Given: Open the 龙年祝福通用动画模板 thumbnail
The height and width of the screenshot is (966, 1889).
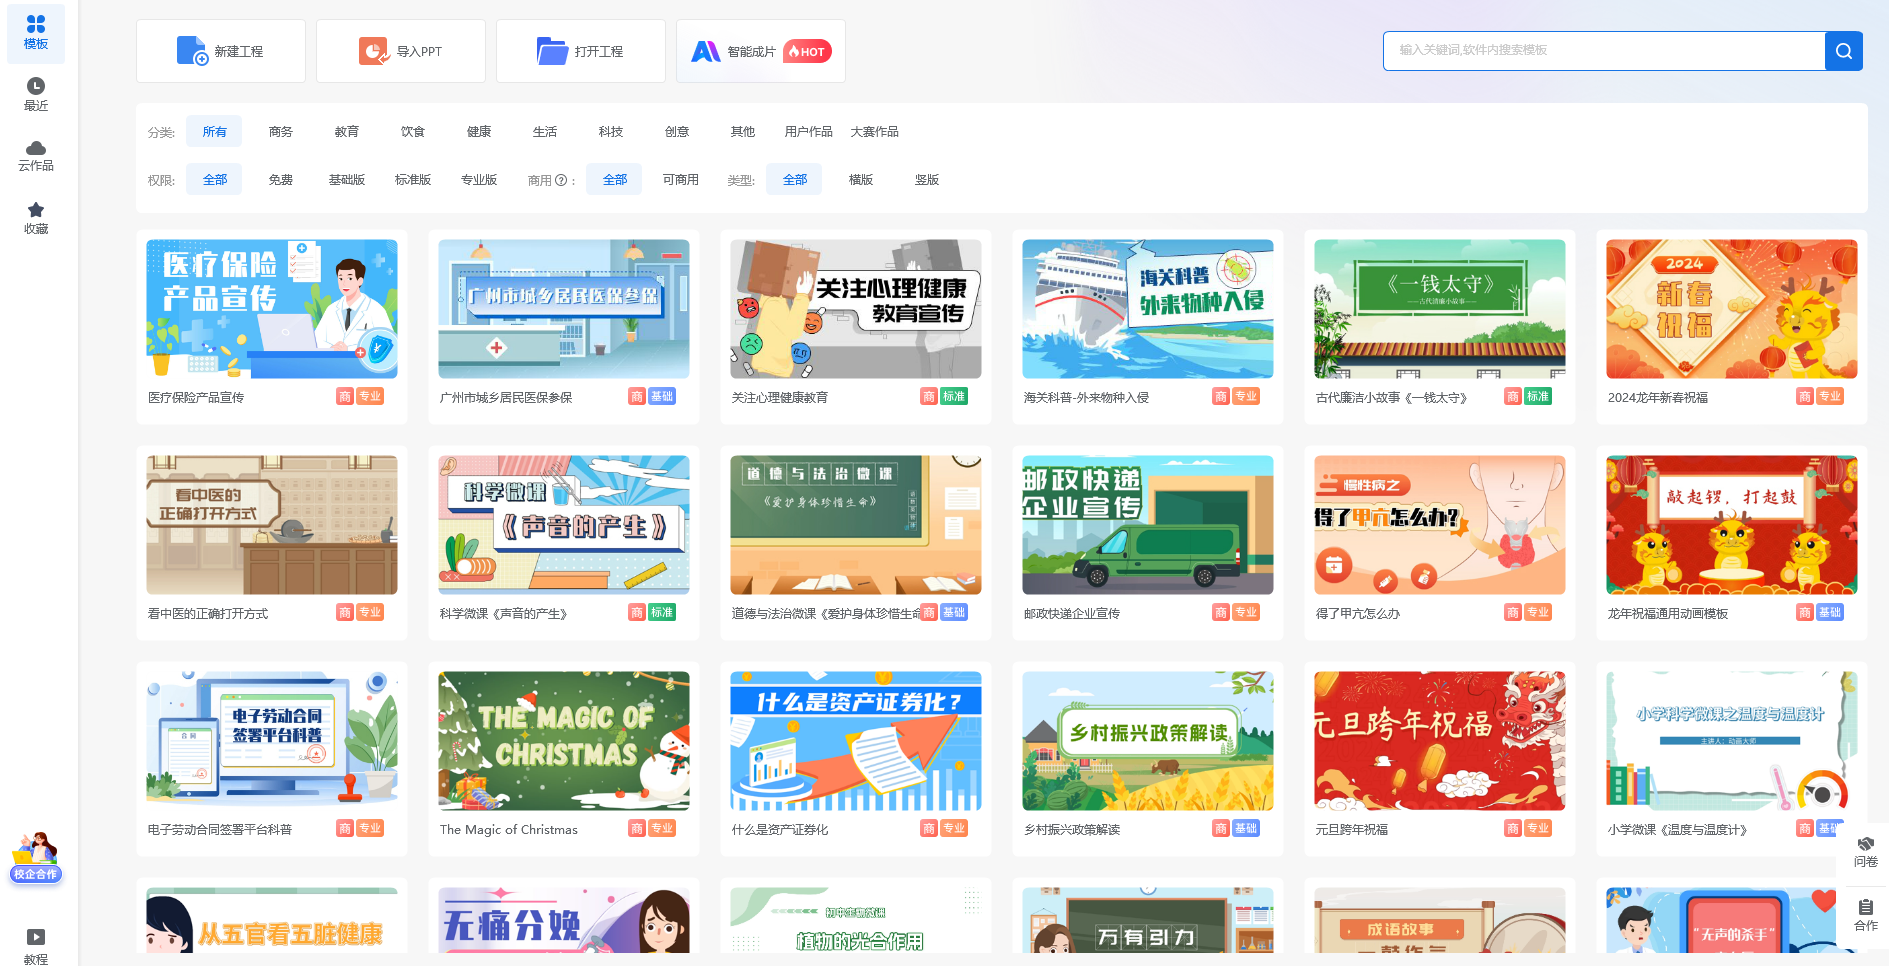Looking at the screenshot, I should (1732, 525).
